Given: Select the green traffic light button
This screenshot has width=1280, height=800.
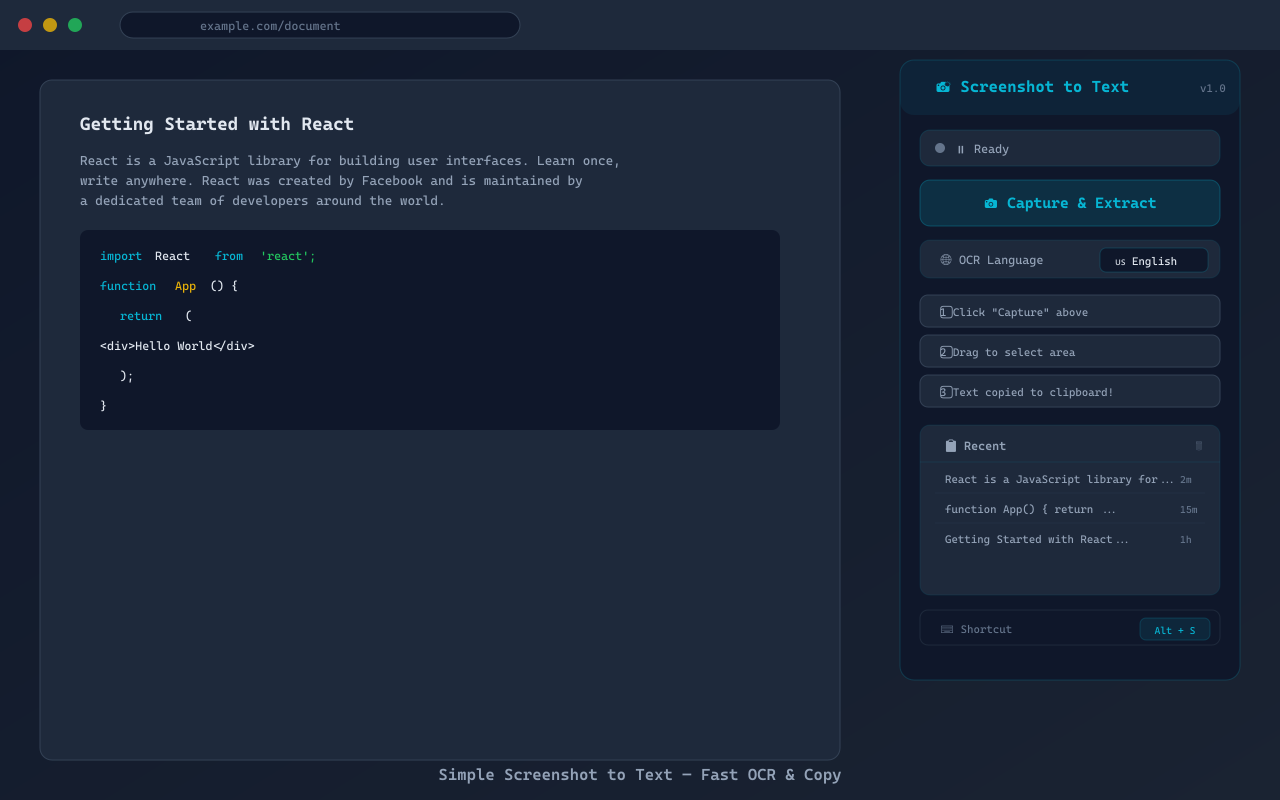Looking at the screenshot, I should point(74,25).
